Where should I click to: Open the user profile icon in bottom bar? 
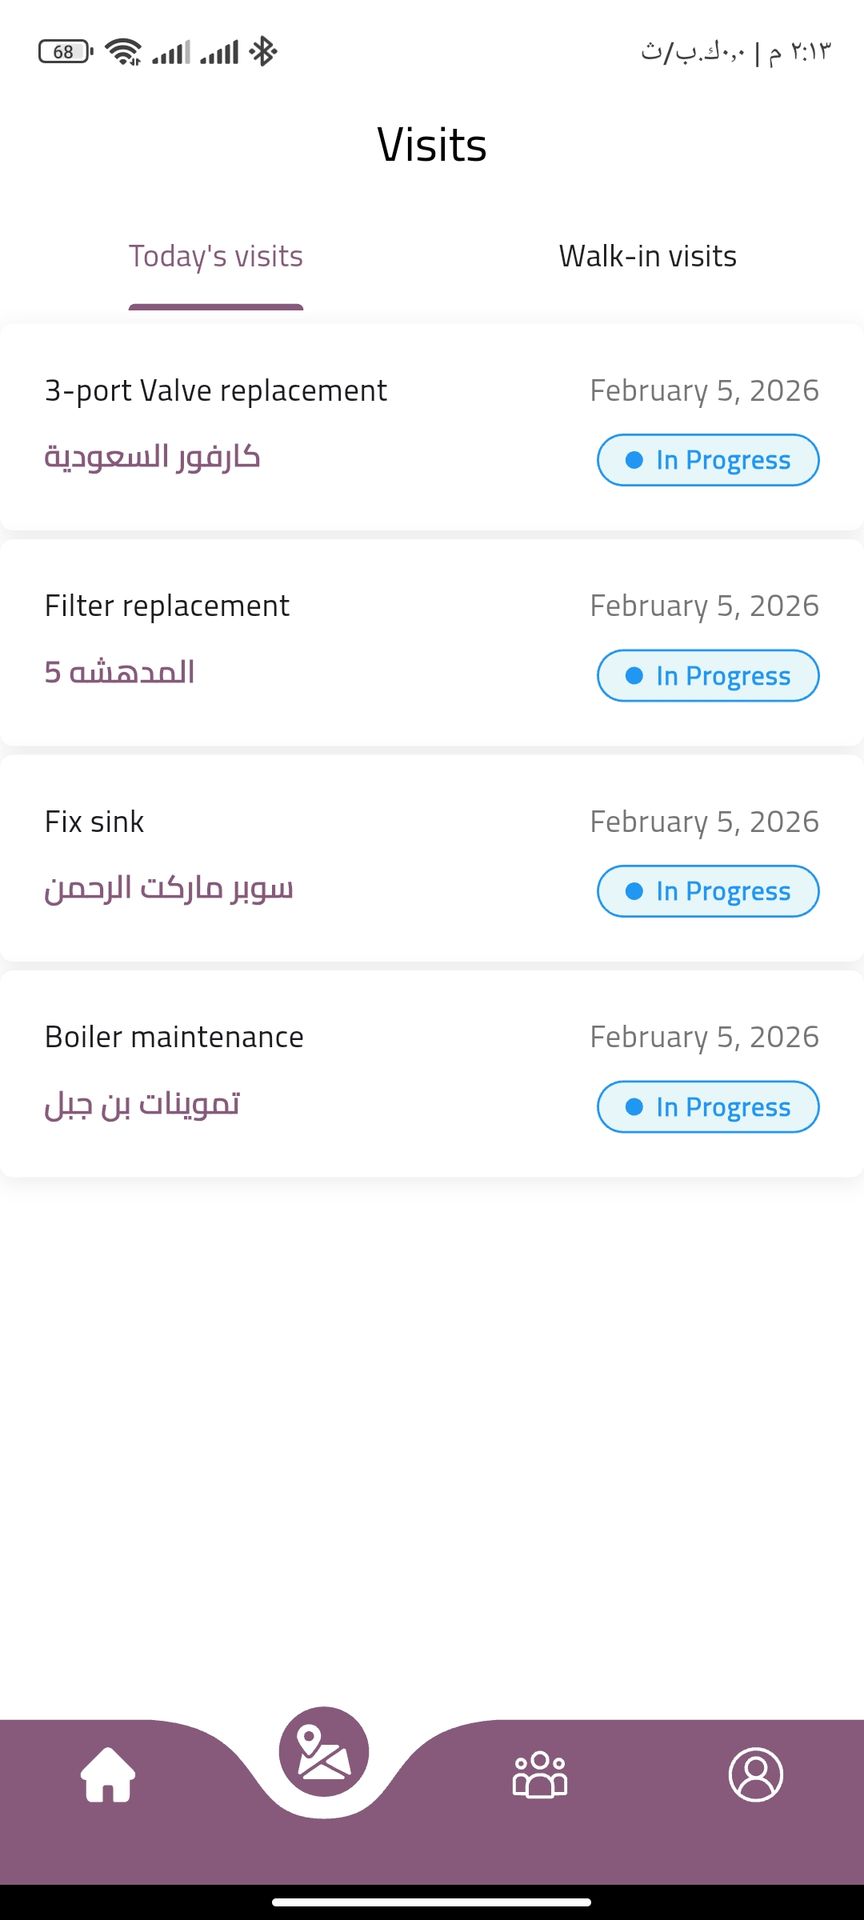756,1775
